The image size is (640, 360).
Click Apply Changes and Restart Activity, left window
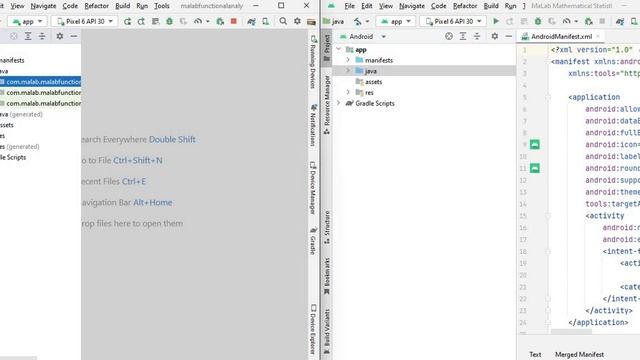141,21
